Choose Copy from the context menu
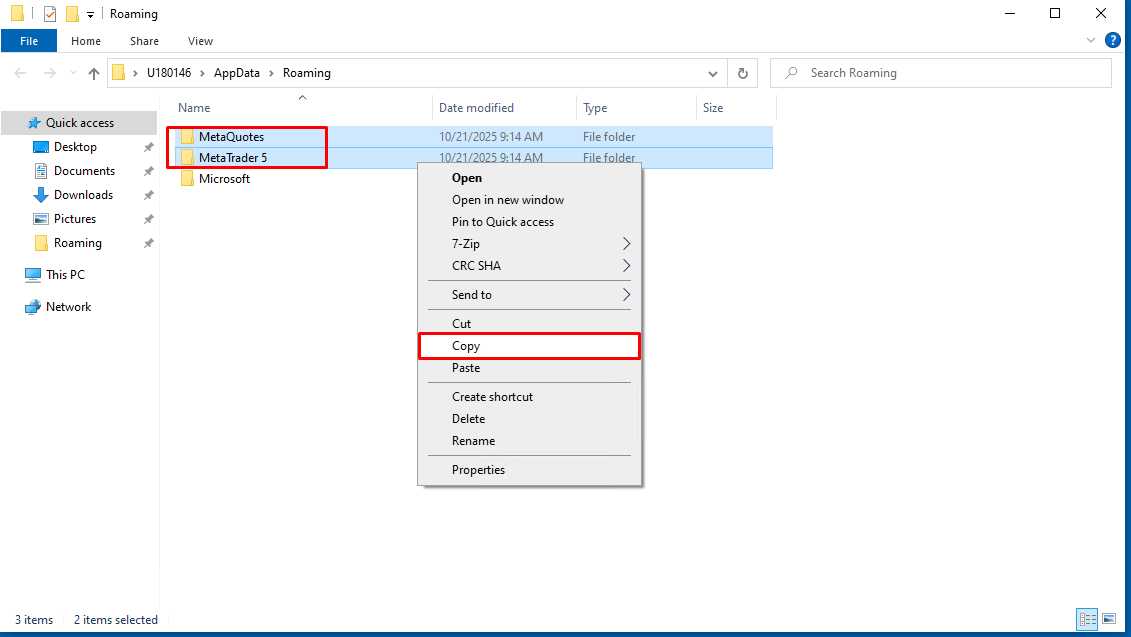1131x637 pixels. (466, 346)
